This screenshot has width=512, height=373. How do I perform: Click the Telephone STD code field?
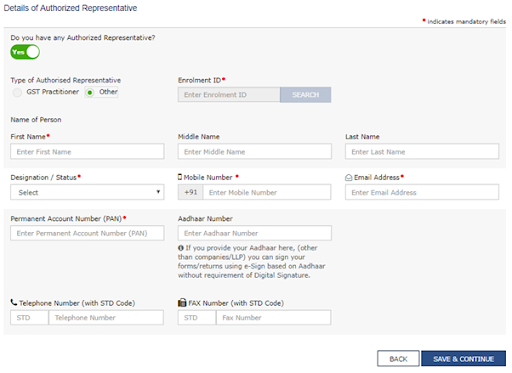pyautogui.click(x=29, y=318)
